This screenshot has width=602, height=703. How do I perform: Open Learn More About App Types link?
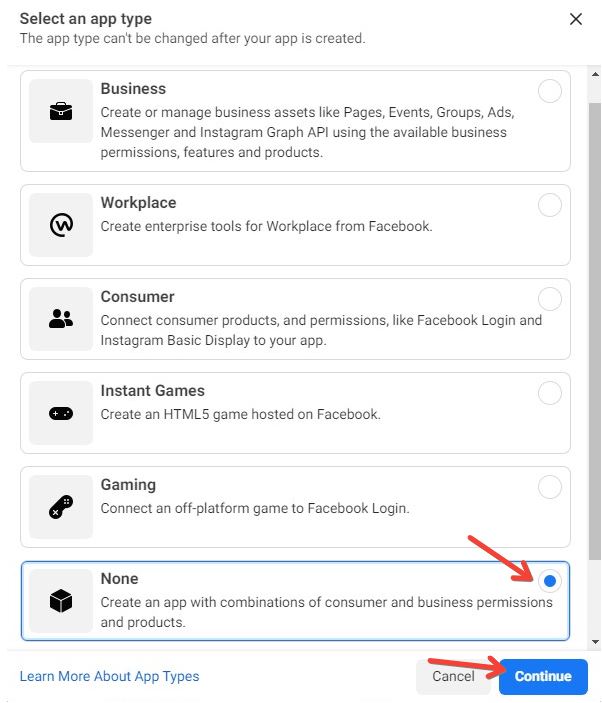(x=109, y=676)
